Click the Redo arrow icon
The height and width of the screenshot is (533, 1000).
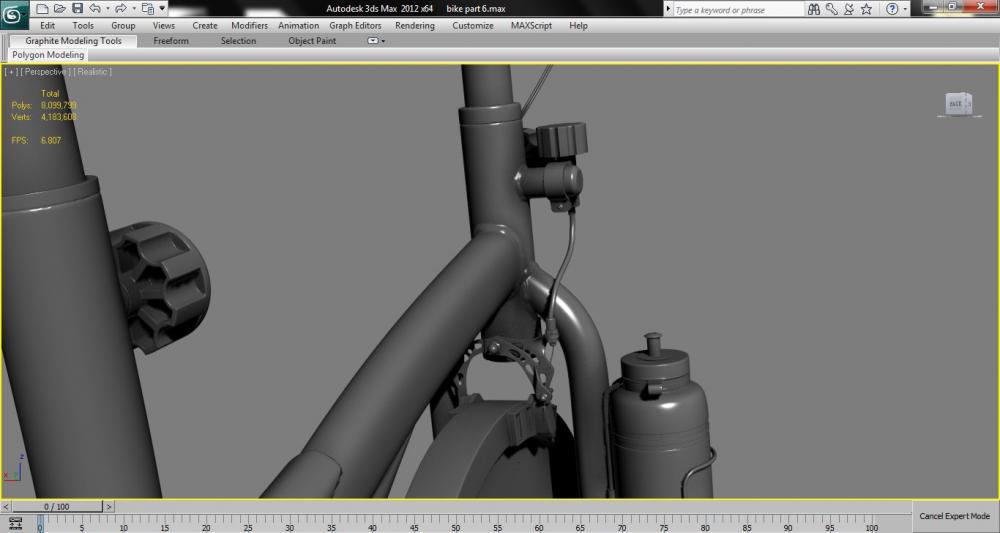tap(120, 9)
